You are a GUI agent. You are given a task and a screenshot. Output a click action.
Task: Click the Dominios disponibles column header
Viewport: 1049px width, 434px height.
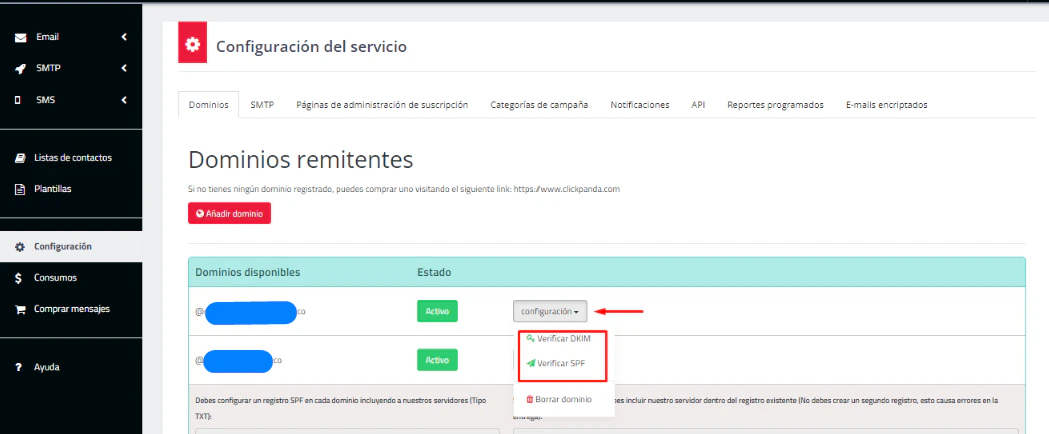click(x=248, y=273)
